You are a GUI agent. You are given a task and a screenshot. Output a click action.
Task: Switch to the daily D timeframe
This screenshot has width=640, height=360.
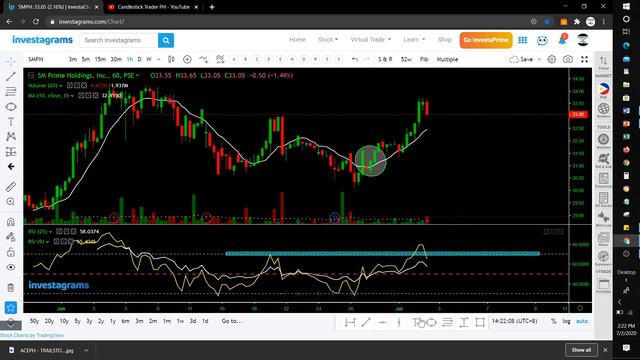[x=140, y=60]
